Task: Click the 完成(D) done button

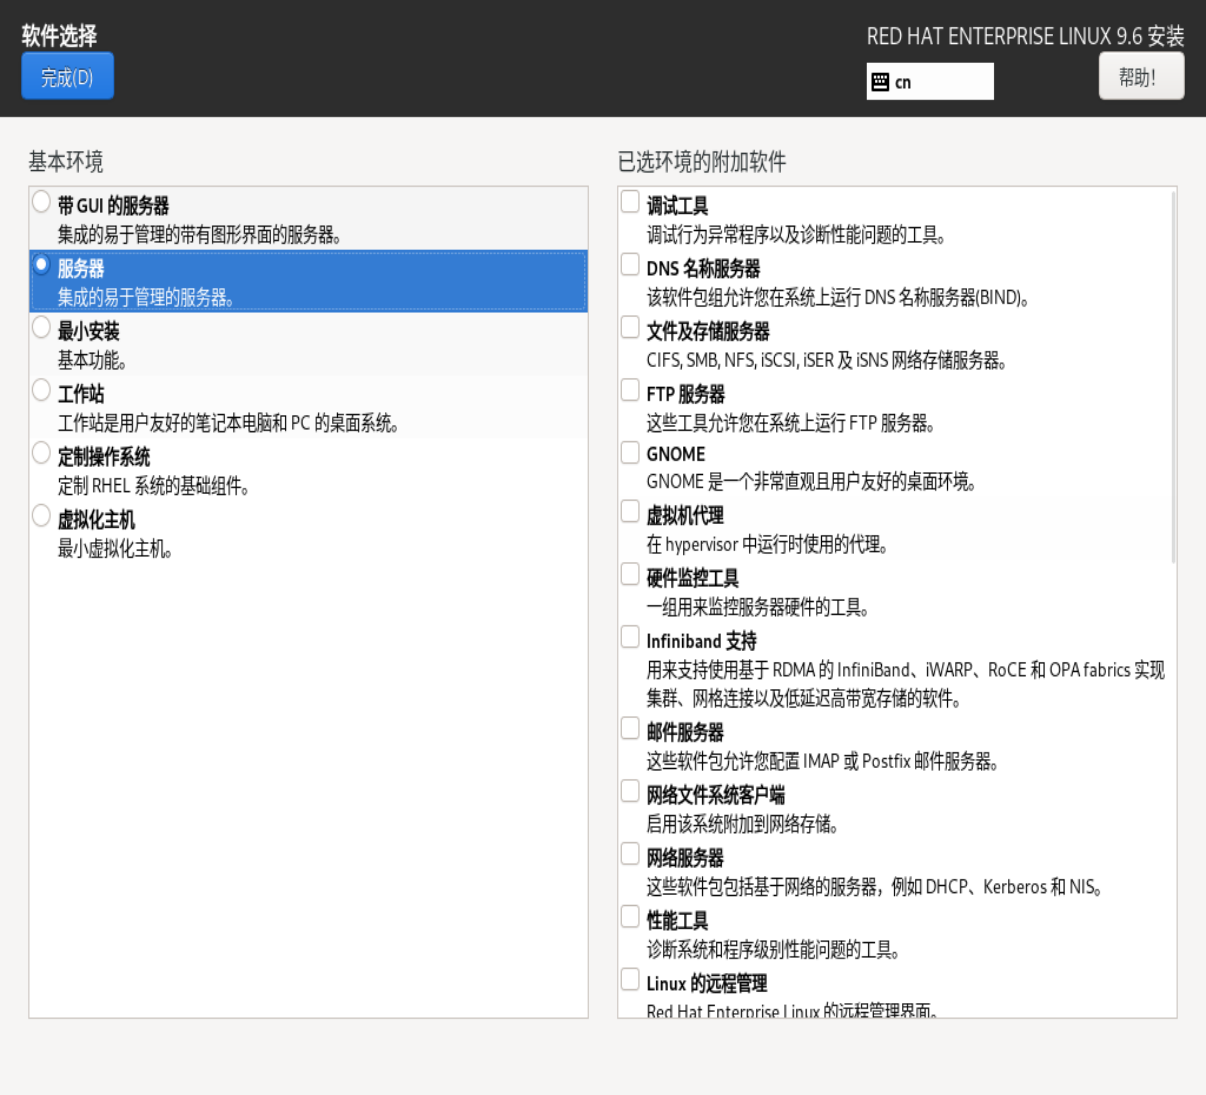Action: (x=67, y=77)
